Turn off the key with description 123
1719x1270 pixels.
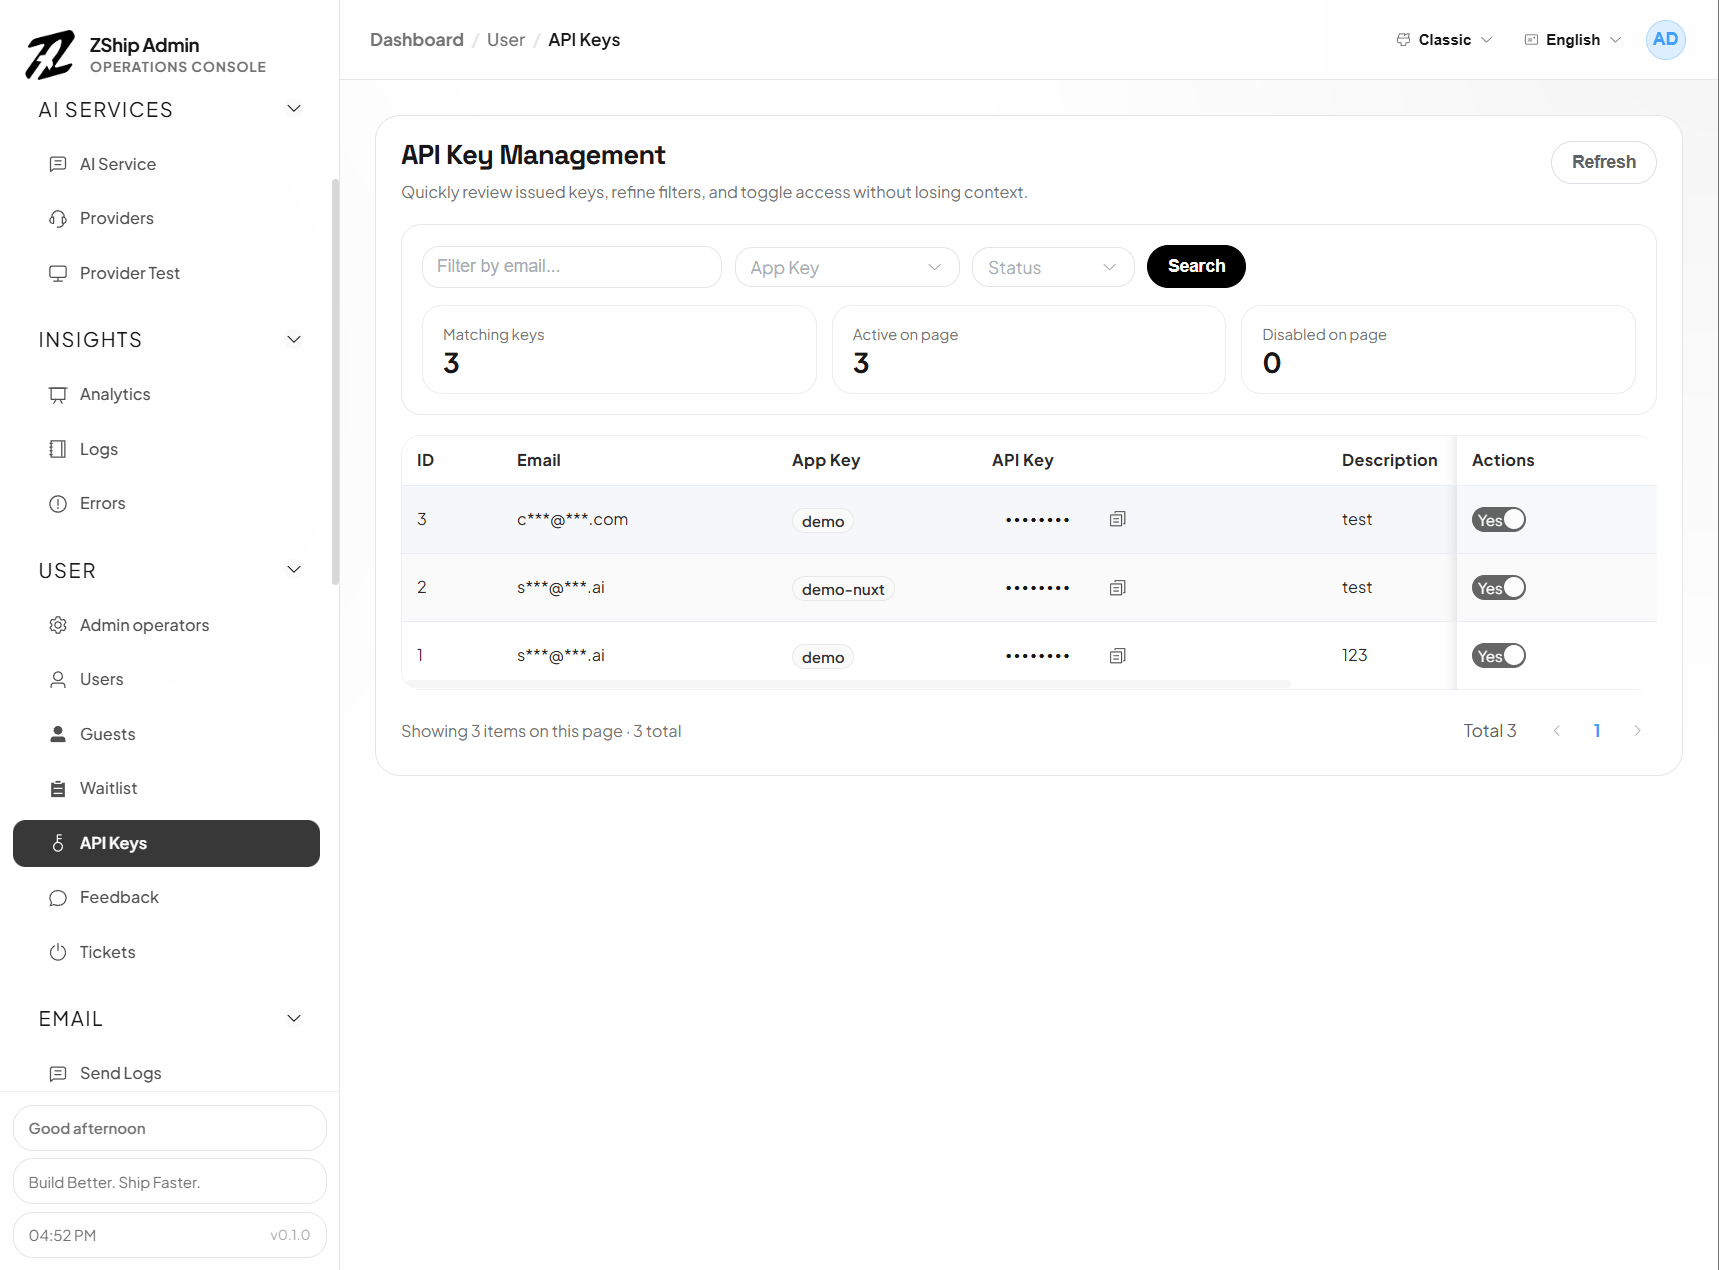(1498, 655)
